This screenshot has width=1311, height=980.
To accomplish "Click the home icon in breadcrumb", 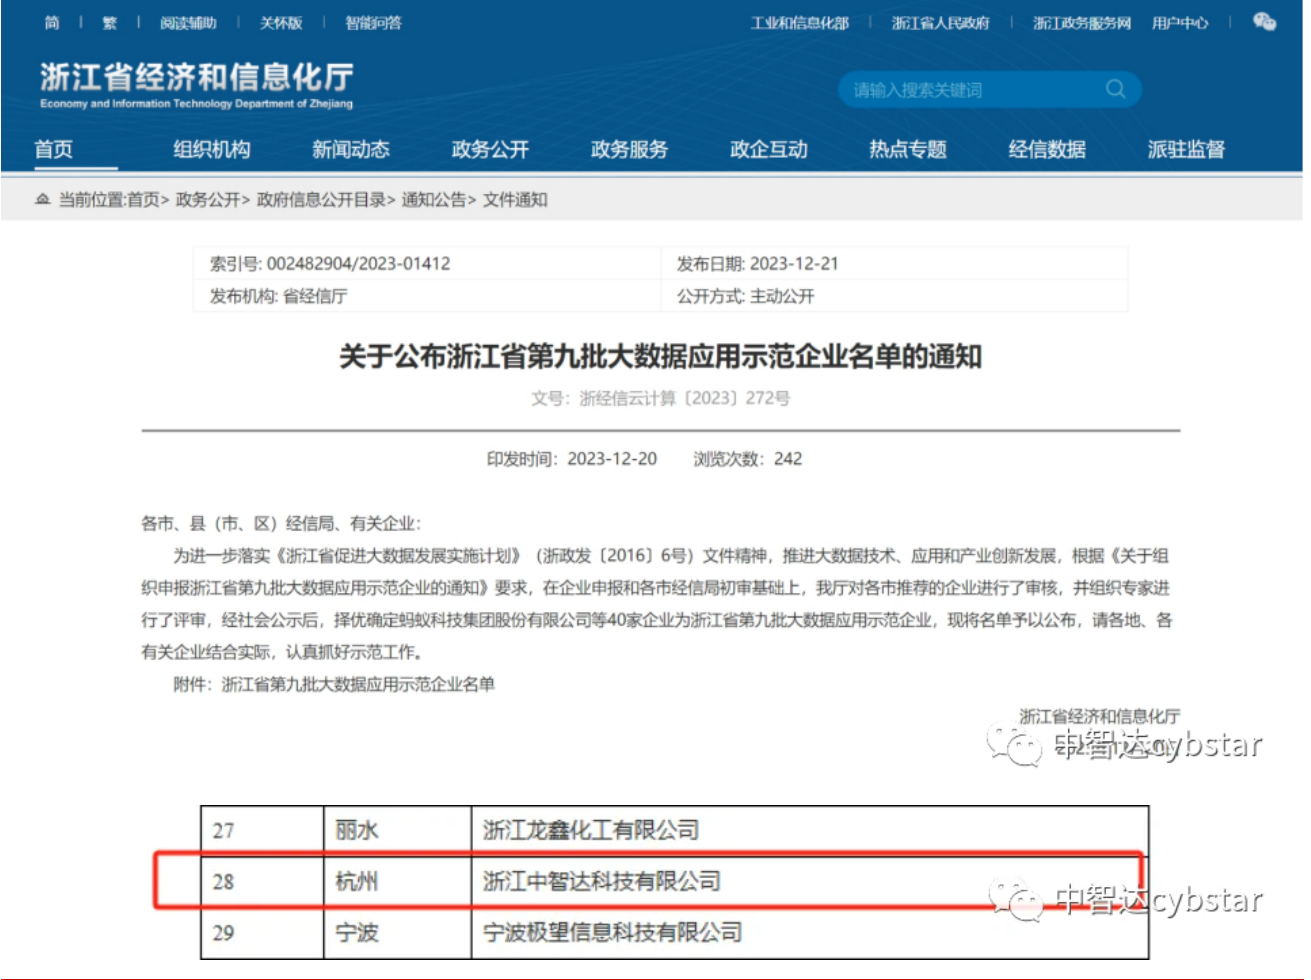I will [x=42, y=199].
